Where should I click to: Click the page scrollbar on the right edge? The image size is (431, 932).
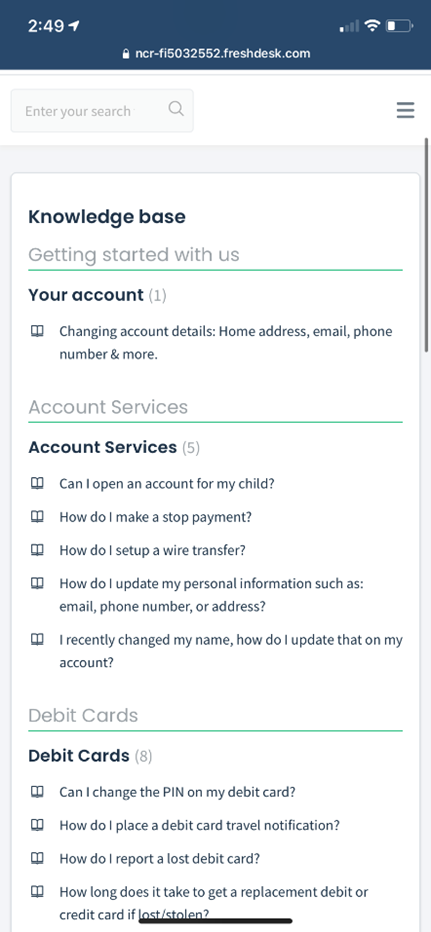click(x=426, y=245)
